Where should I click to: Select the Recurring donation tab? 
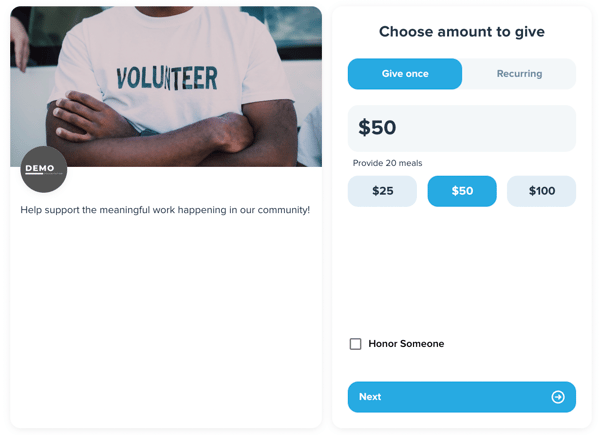519,74
